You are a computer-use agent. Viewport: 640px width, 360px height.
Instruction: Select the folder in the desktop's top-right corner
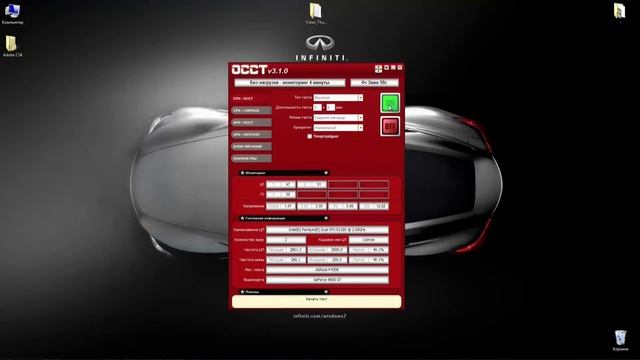620,11
